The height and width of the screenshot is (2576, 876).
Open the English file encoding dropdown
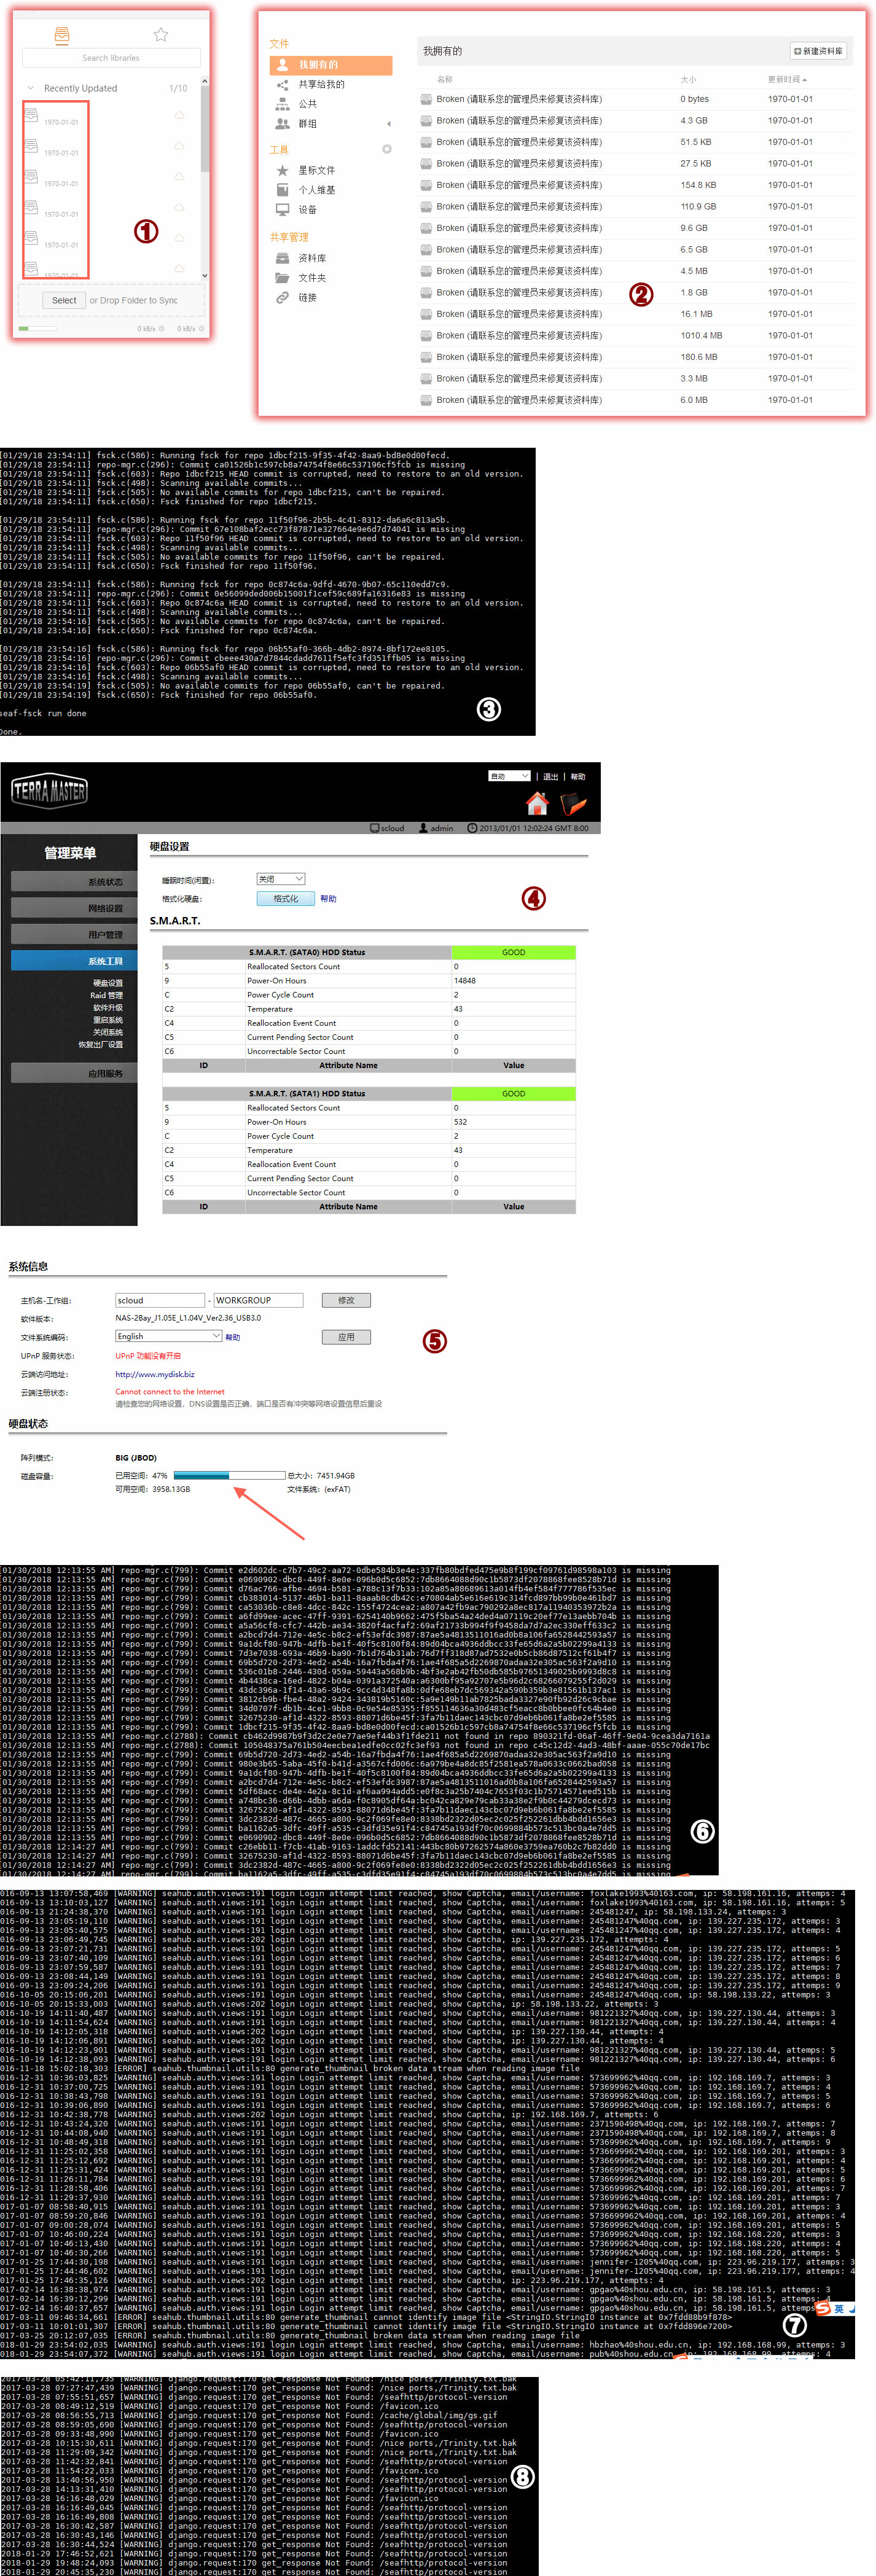tap(168, 1336)
